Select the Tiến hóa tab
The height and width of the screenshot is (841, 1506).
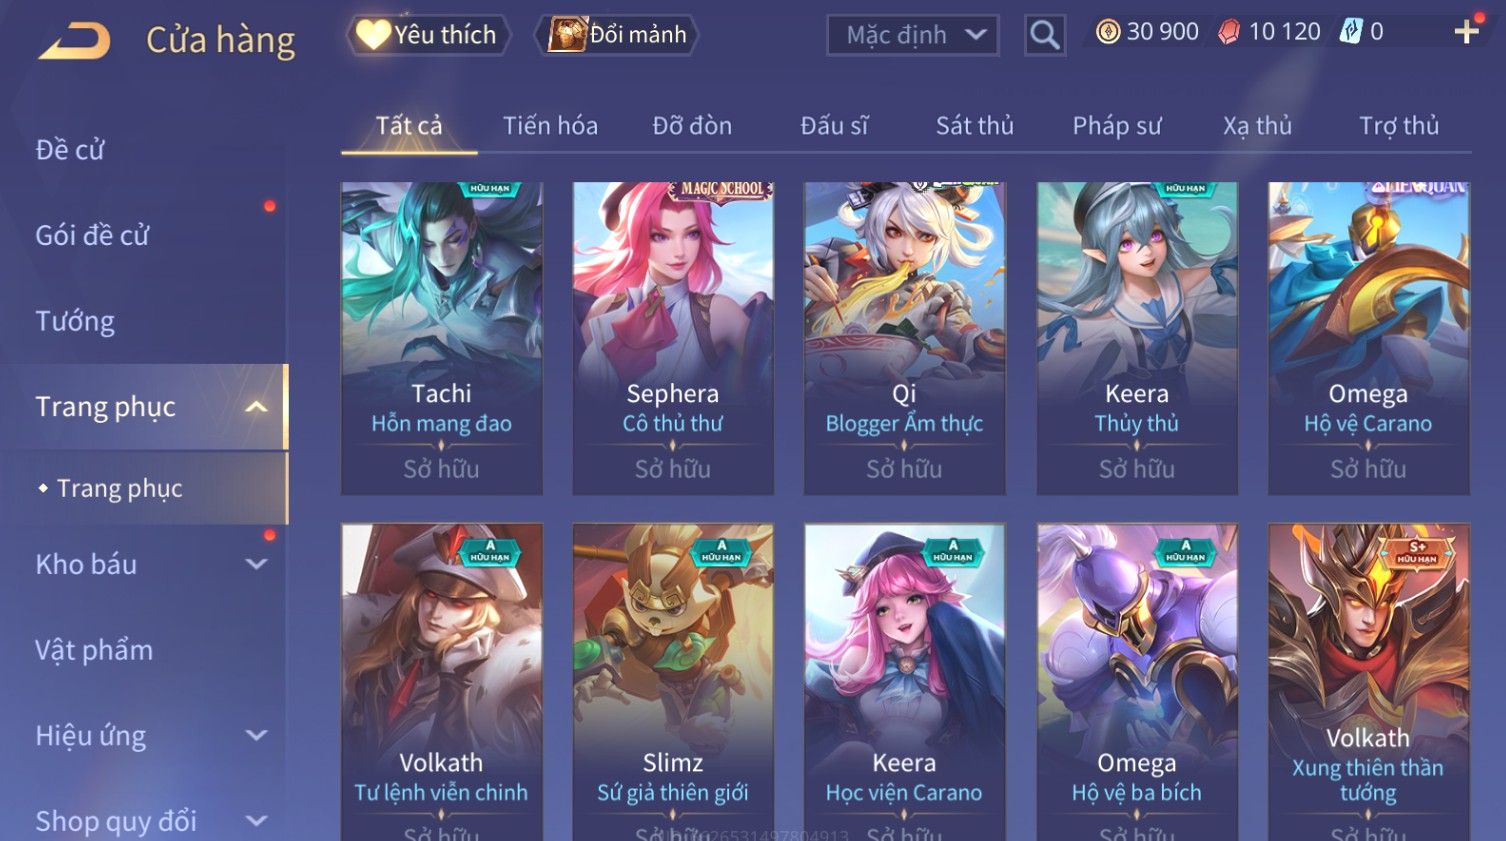point(550,126)
